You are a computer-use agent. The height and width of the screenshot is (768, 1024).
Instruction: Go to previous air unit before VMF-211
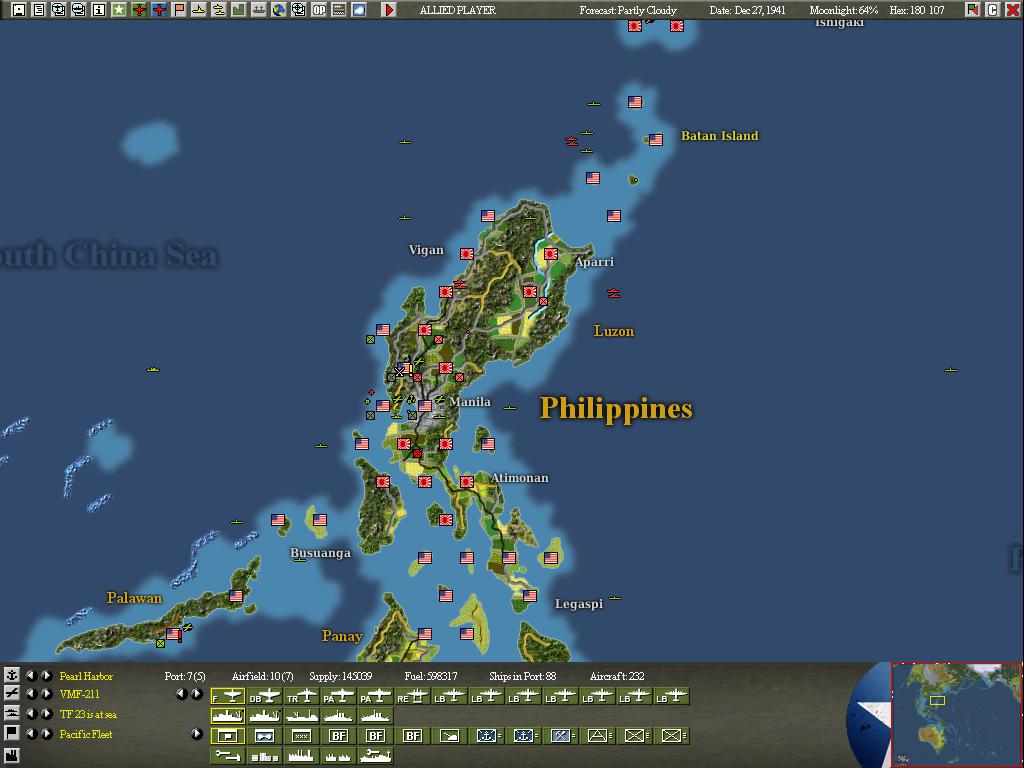tap(31, 694)
